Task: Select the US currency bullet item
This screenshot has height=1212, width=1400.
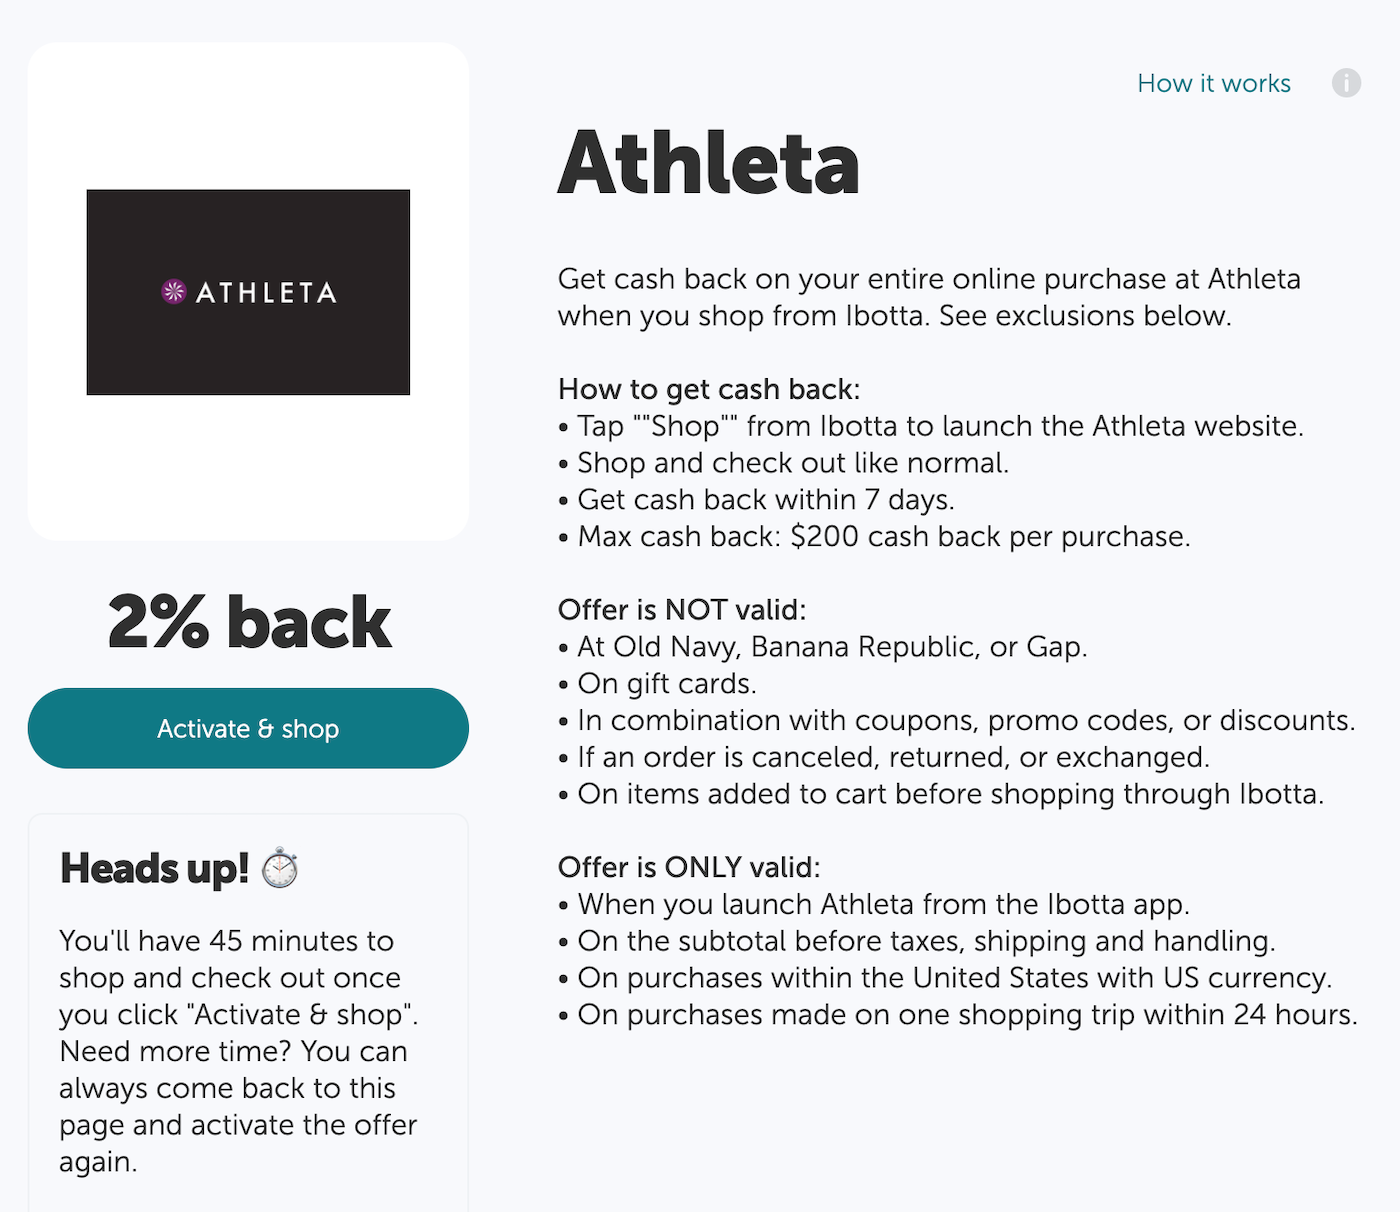Action: pyautogui.click(x=954, y=979)
